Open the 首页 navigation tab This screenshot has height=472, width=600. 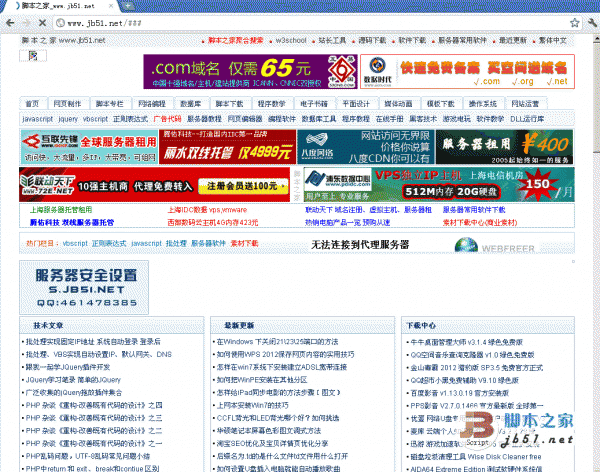[32, 104]
